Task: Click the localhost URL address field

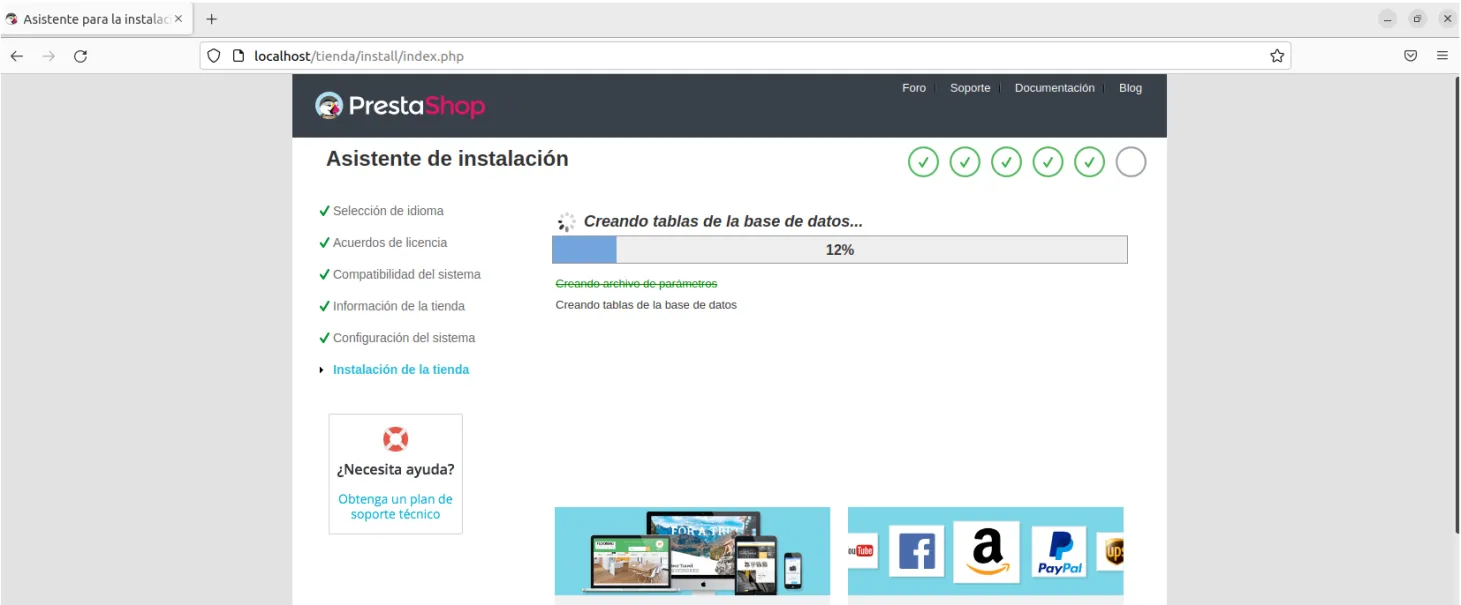Action: [x=700, y=56]
